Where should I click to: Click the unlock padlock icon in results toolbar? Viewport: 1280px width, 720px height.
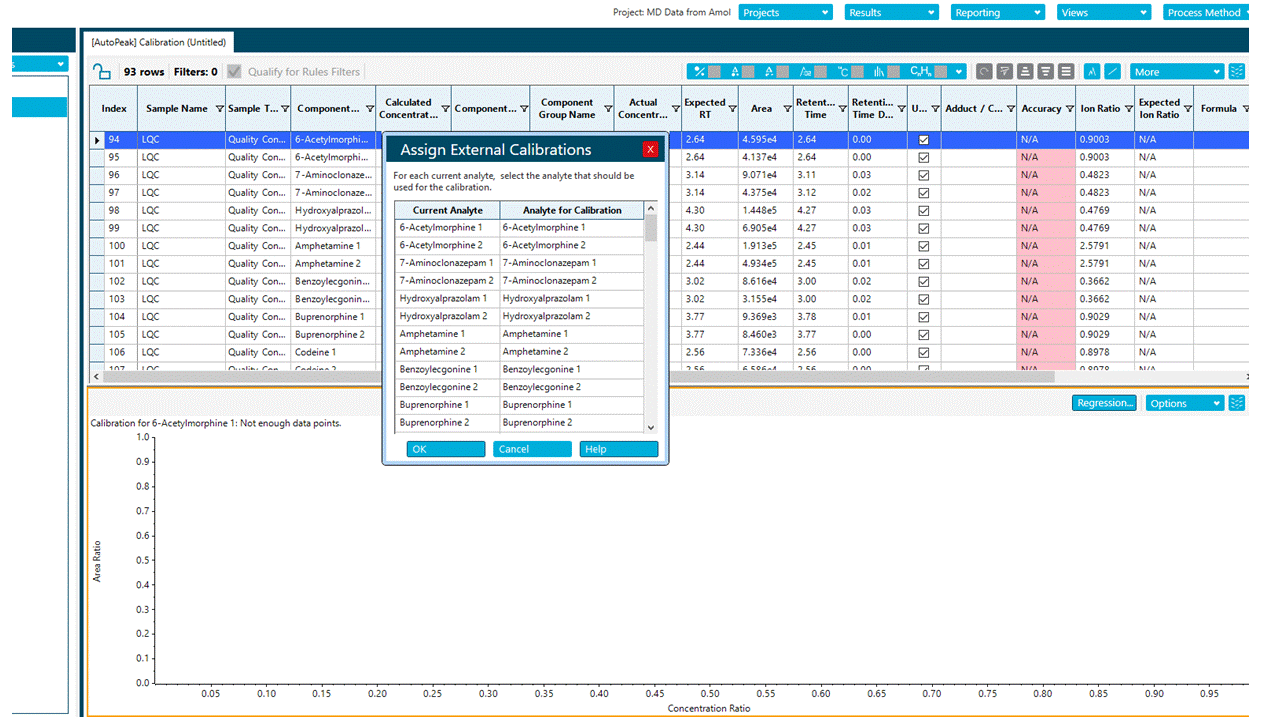coord(101,72)
